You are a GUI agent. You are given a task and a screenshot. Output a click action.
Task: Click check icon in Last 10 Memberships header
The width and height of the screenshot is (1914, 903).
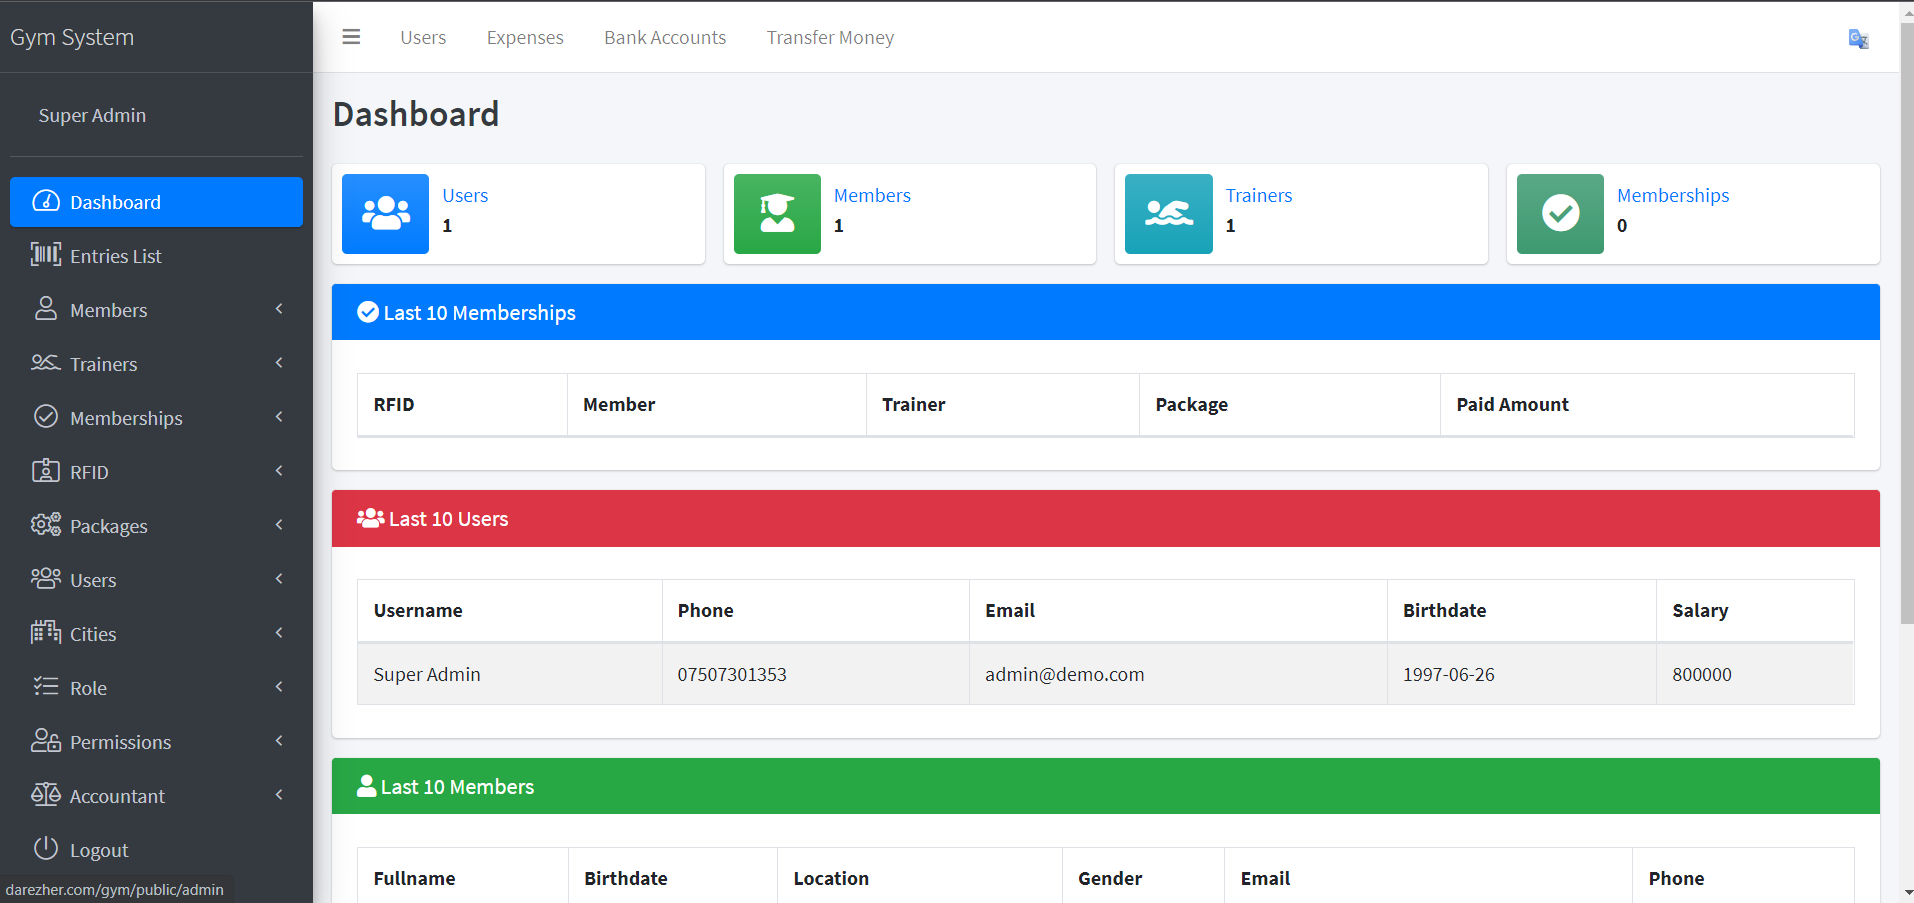coord(368,312)
